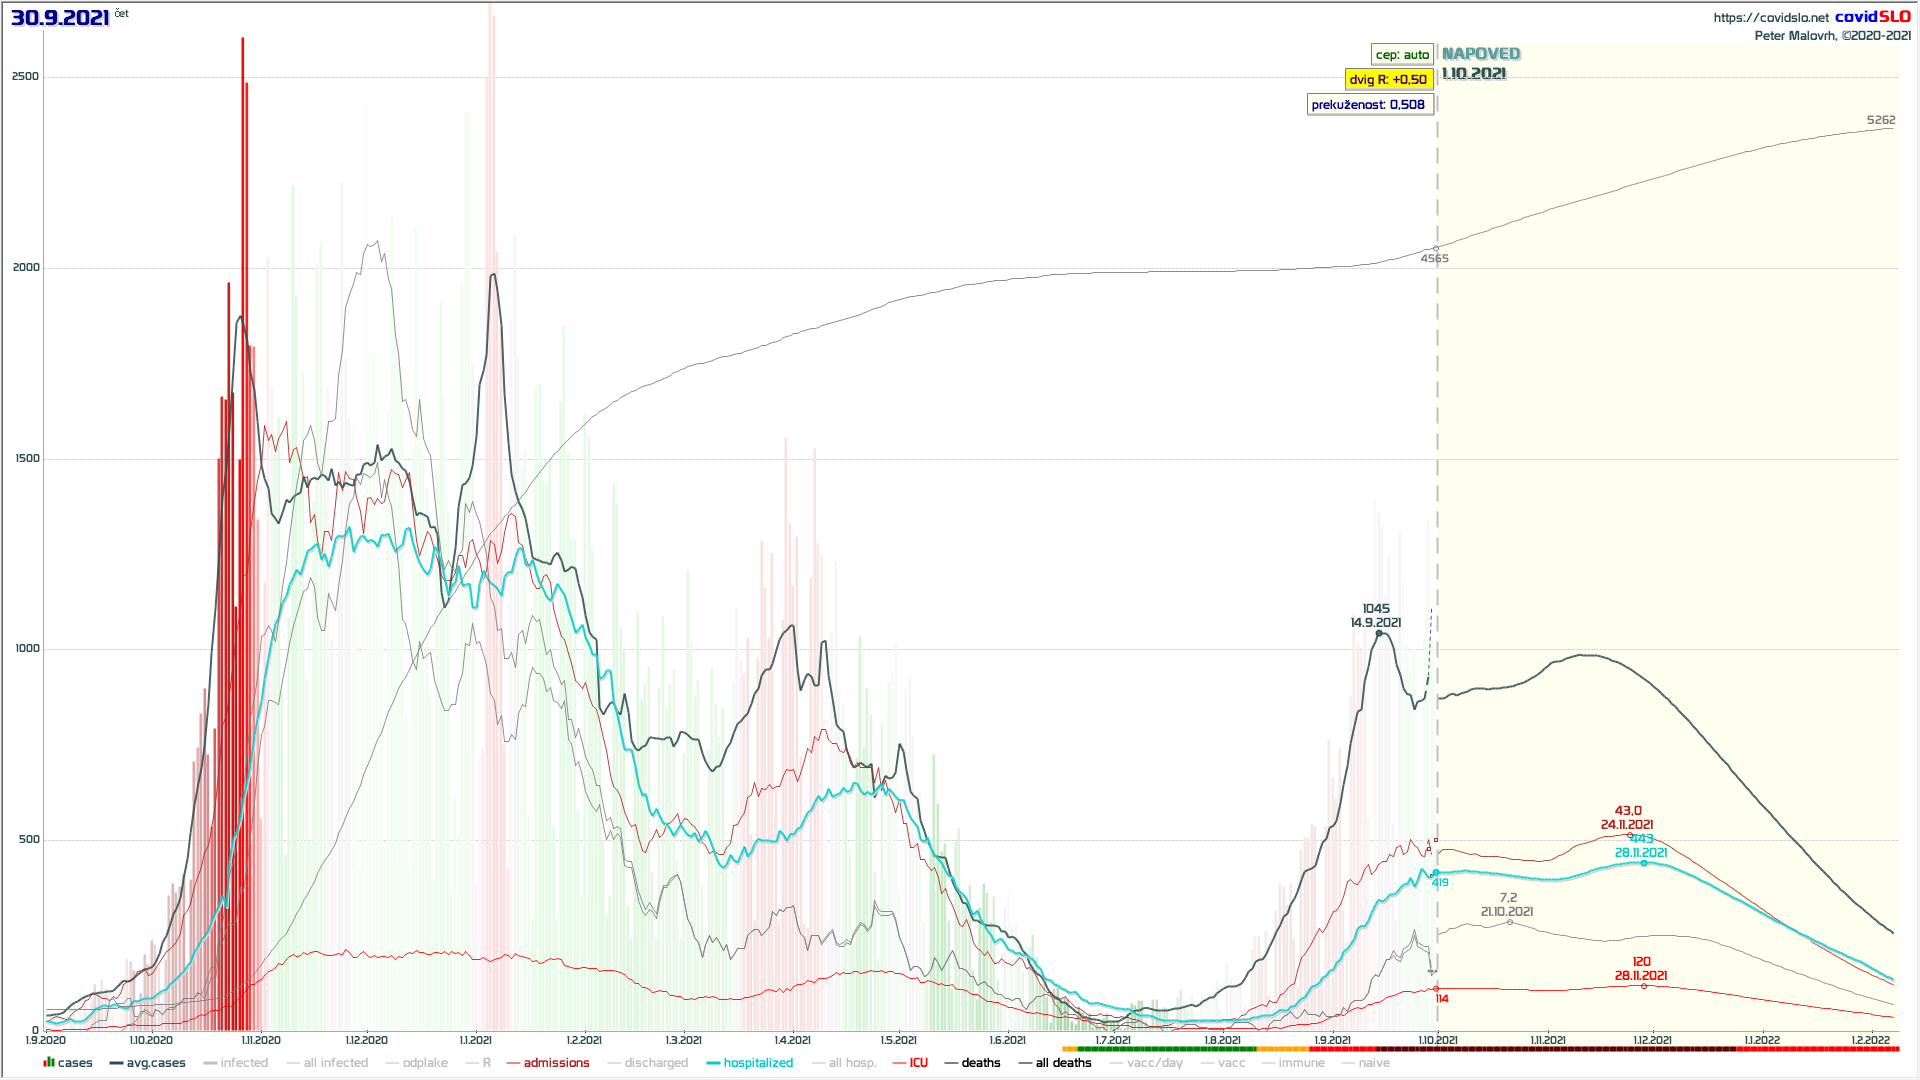1920x1080 pixels.
Task: Hide the admissions series
Action: click(548, 1063)
